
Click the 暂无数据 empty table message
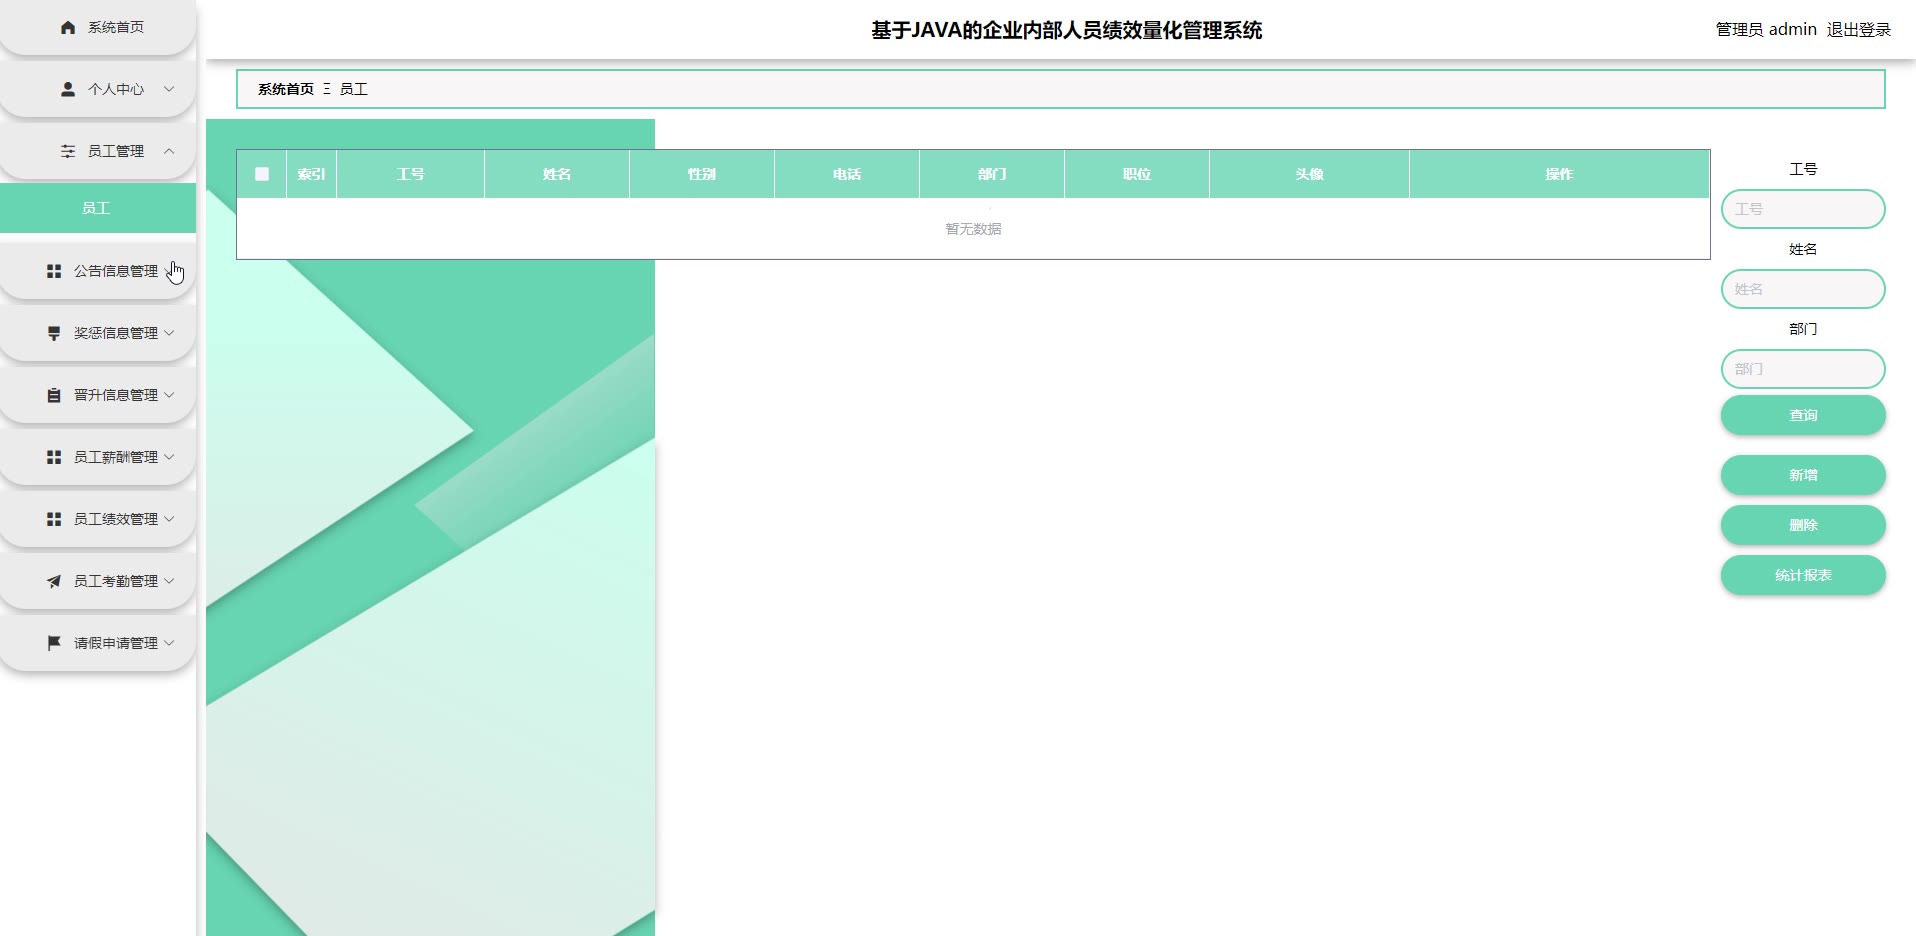(x=973, y=229)
